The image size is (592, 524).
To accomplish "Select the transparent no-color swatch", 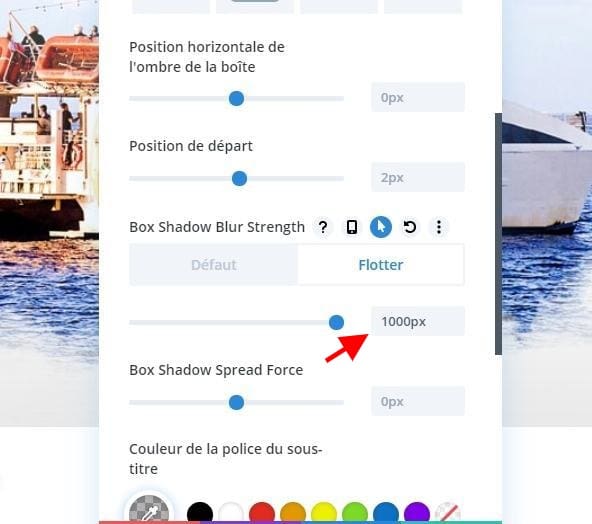I will click(x=448, y=513).
